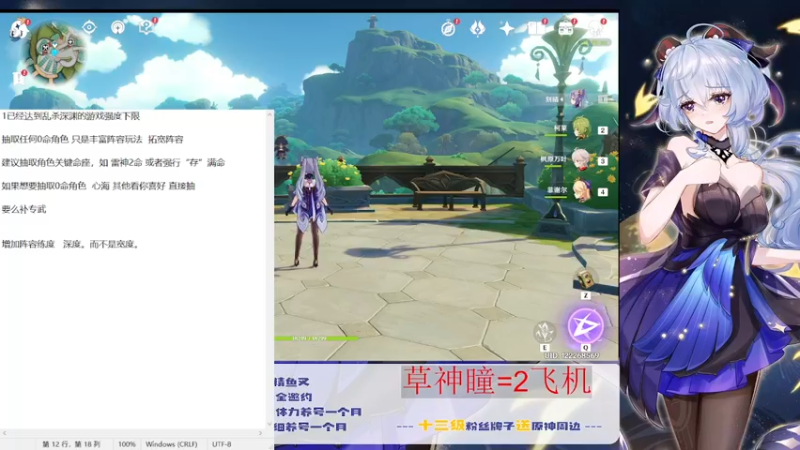Image resolution: width=800 pixels, height=450 pixels.
Task: Click the overlay line ending with 体力补号一个月
Action: (318, 412)
